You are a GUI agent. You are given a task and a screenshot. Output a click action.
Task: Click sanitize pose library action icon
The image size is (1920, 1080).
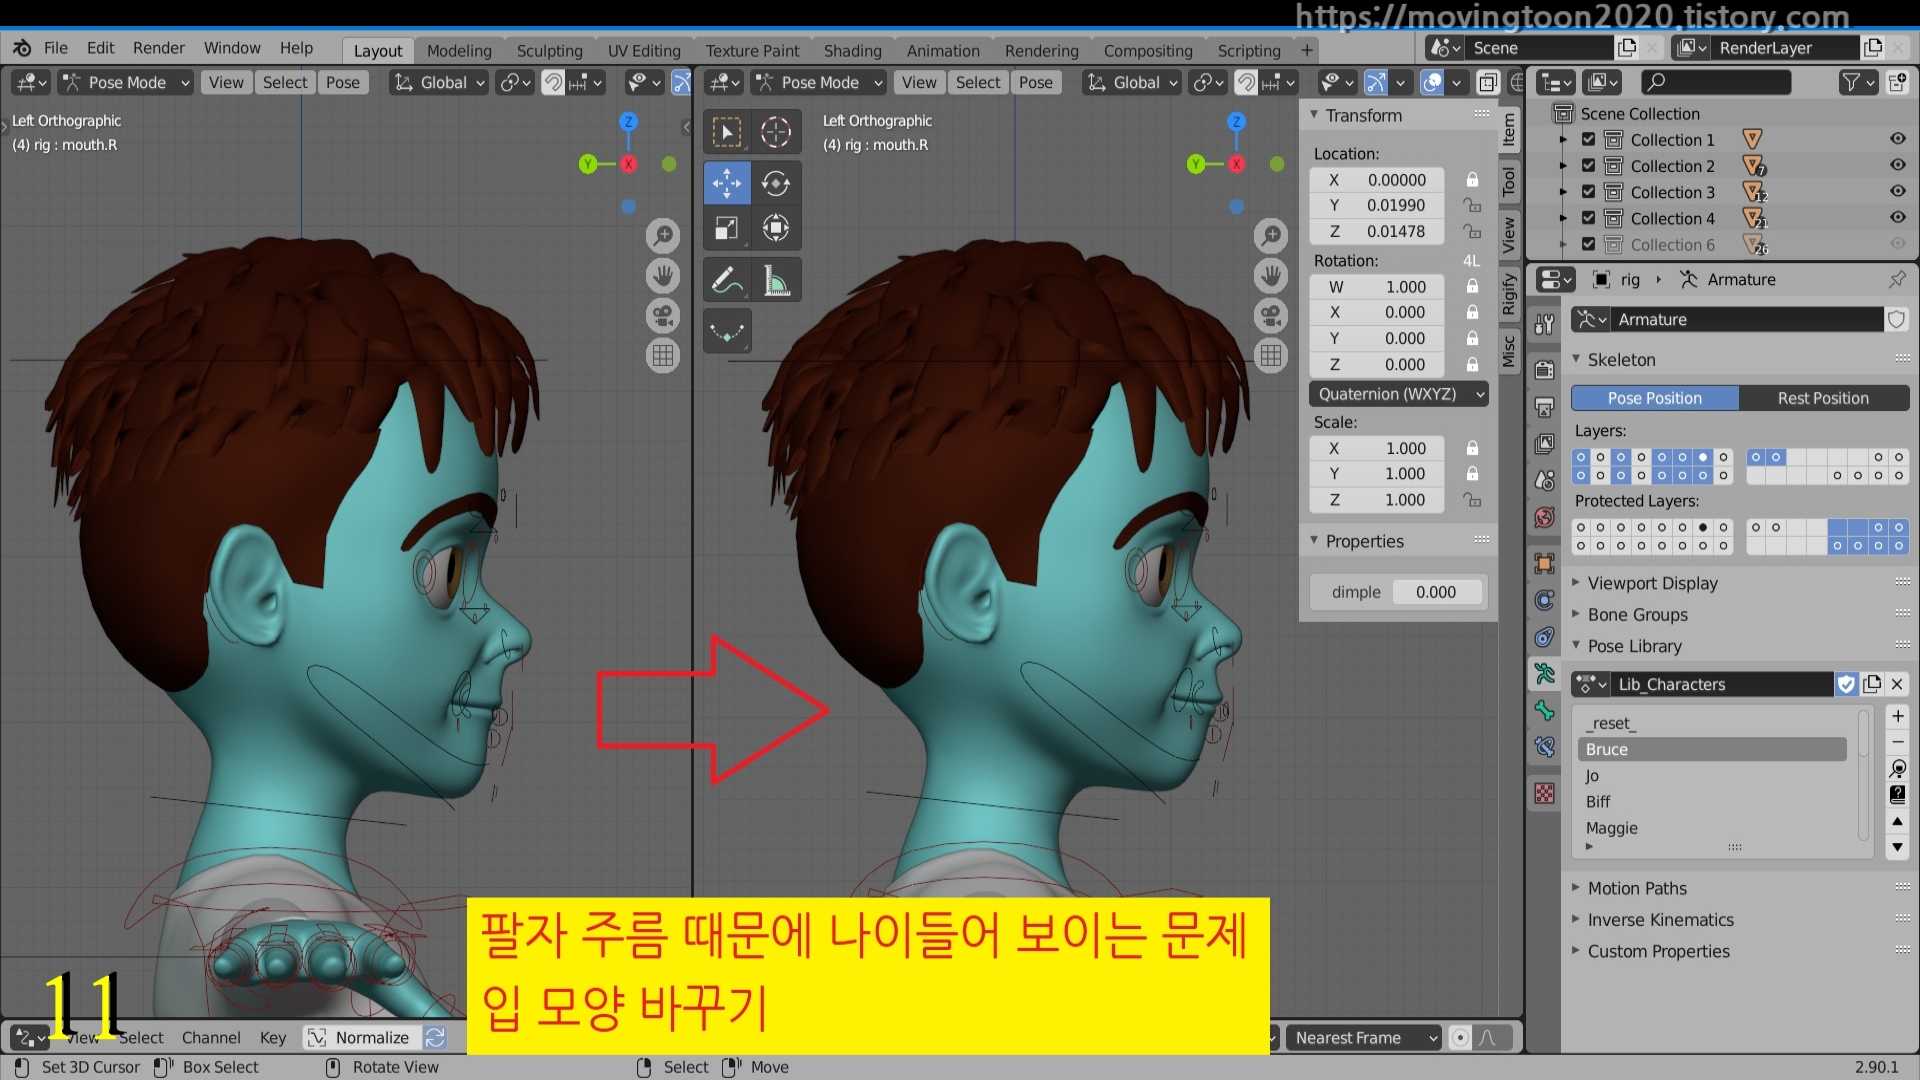(1897, 794)
